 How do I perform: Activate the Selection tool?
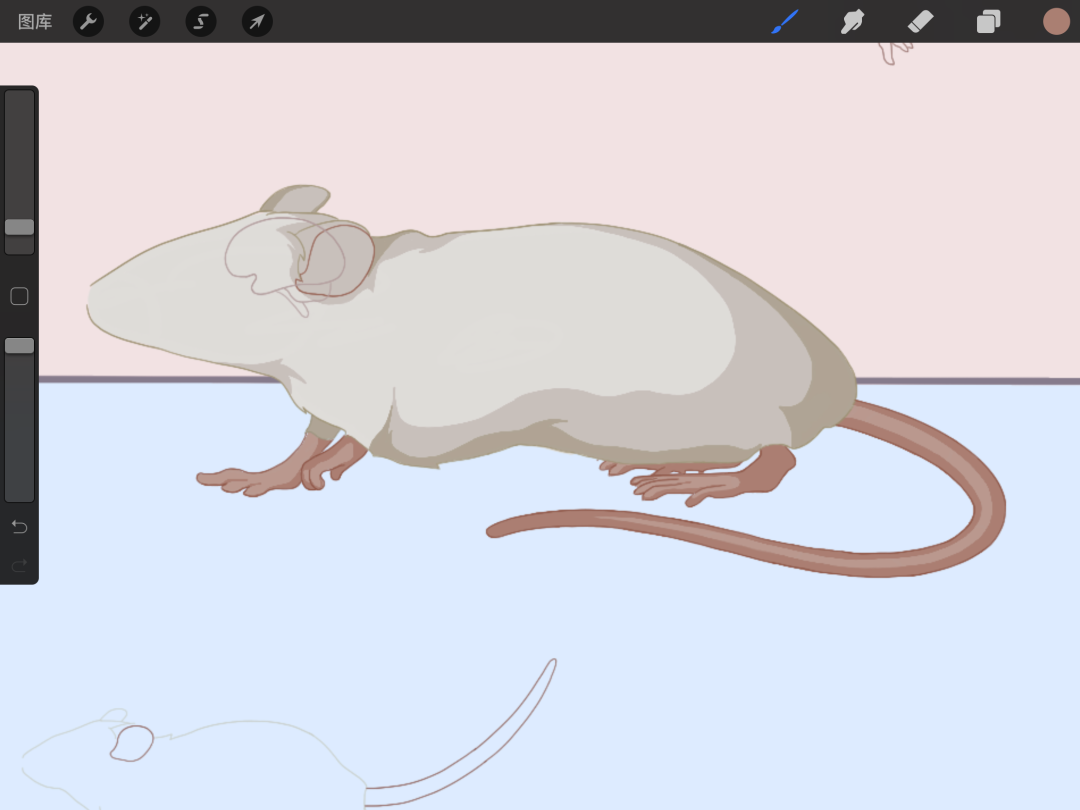201,21
